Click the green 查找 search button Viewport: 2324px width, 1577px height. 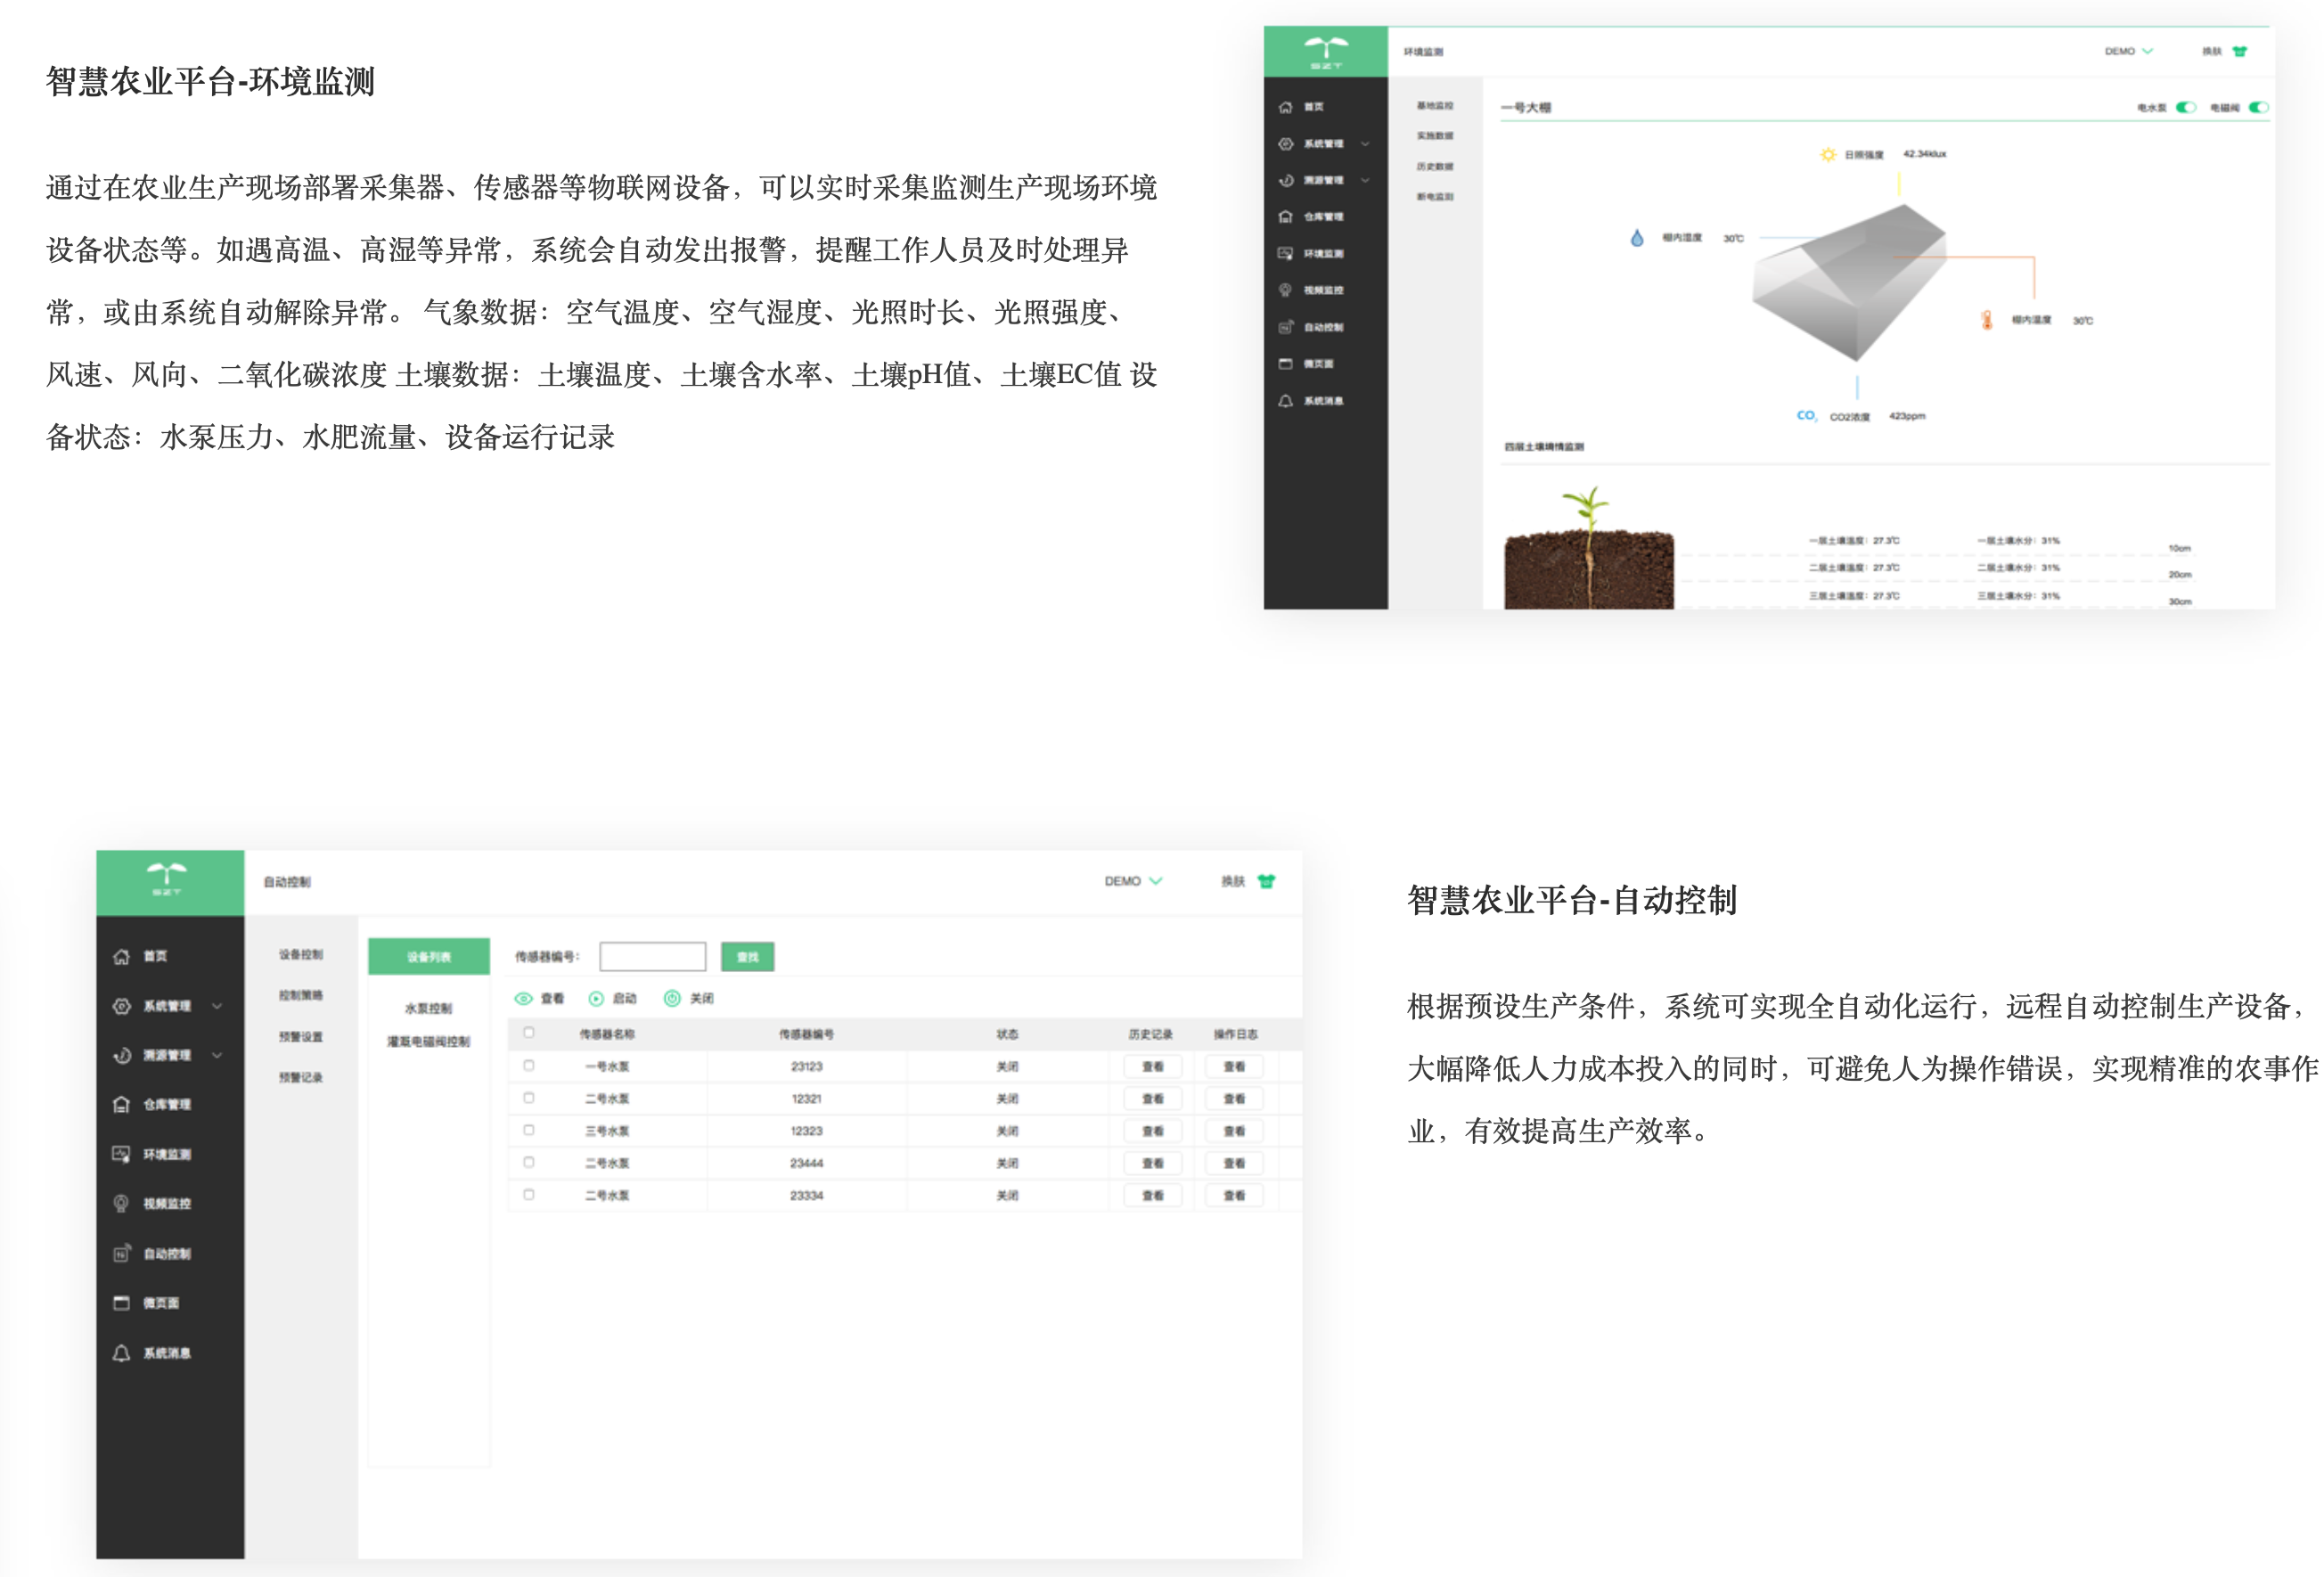[747, 957]
